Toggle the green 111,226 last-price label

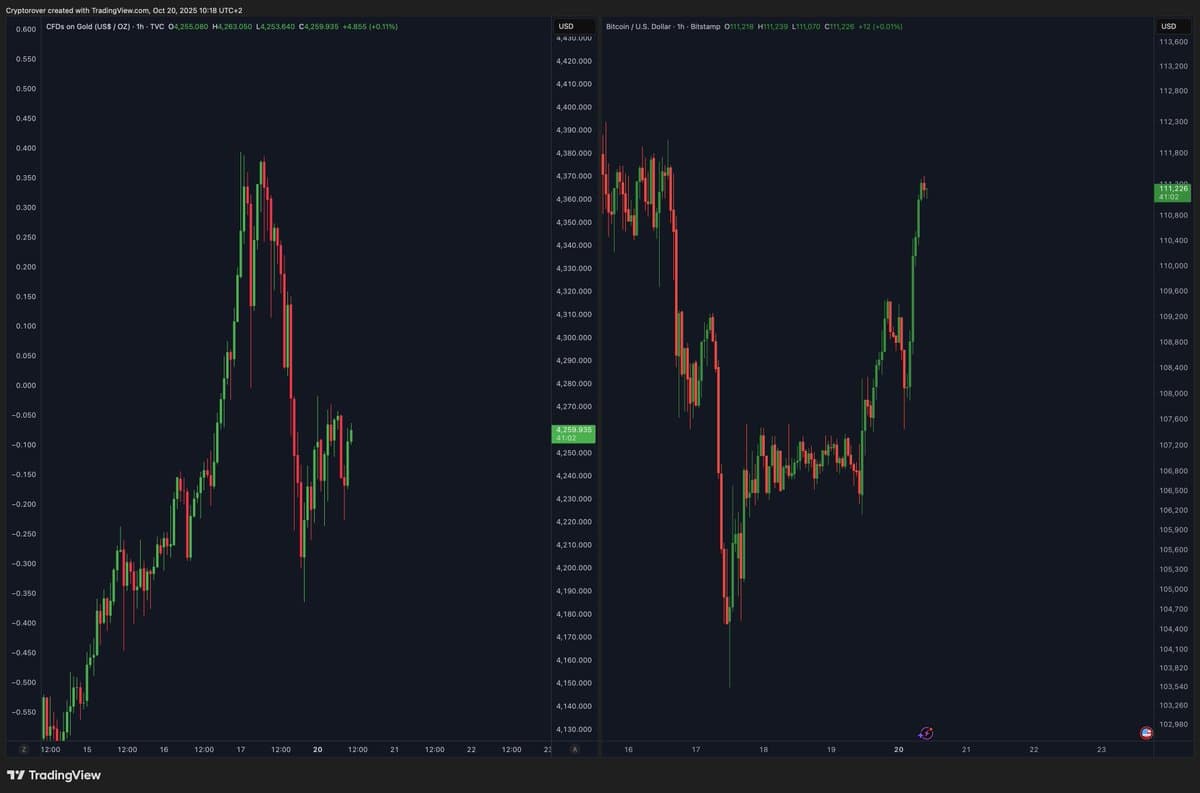point(1172,190)
